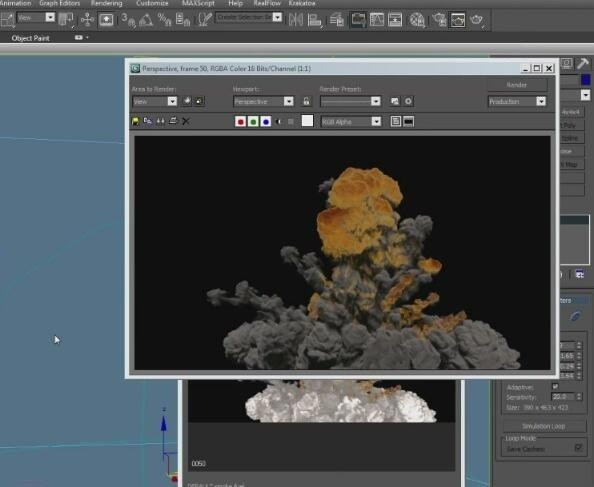Save the rendered image
Image resolution: width=594 pixels, height=487 pixels.
click(135, 121)
